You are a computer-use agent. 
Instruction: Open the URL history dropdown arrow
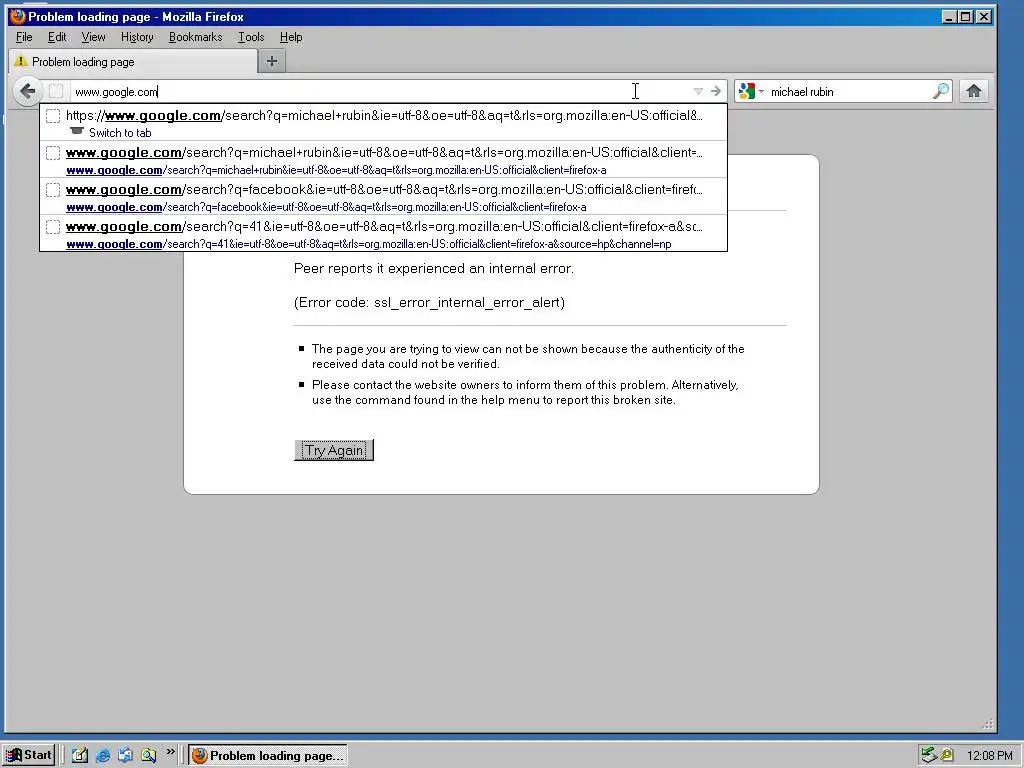click(698, 91)
